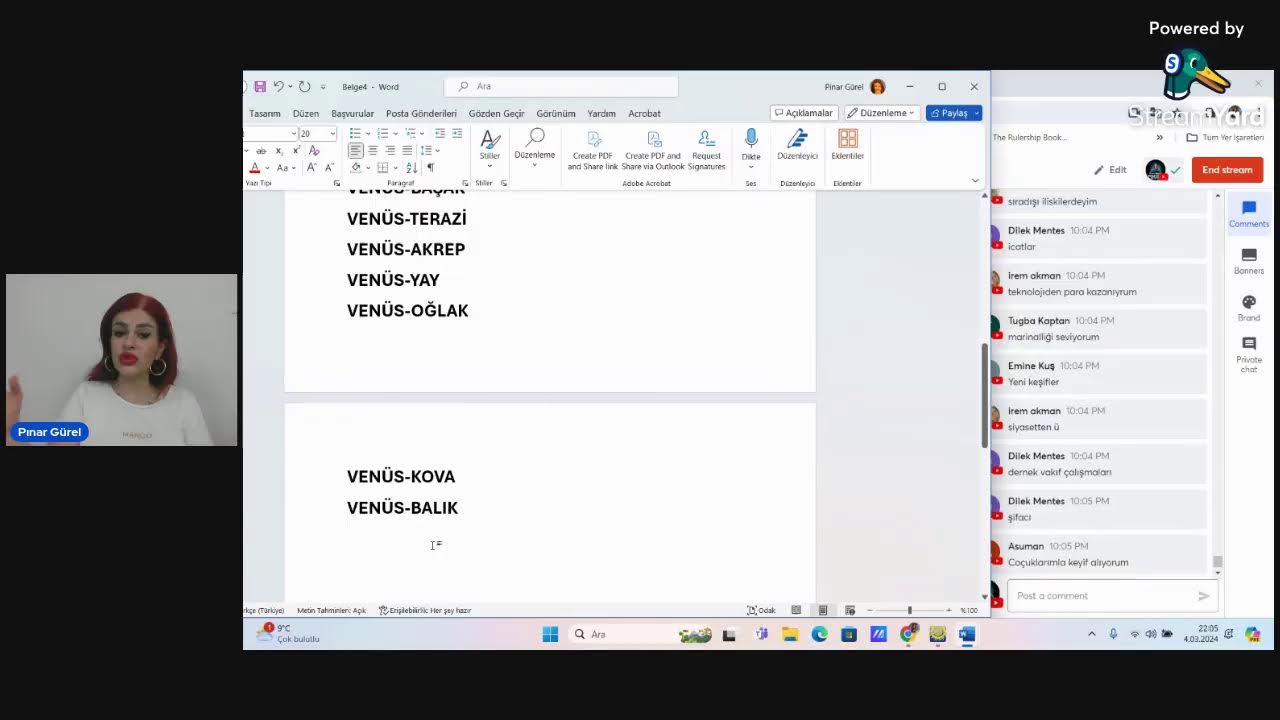Screen dimensions: 1280x720
Task: Open Odak focus mode in status bar
Action: click(761, 610)
